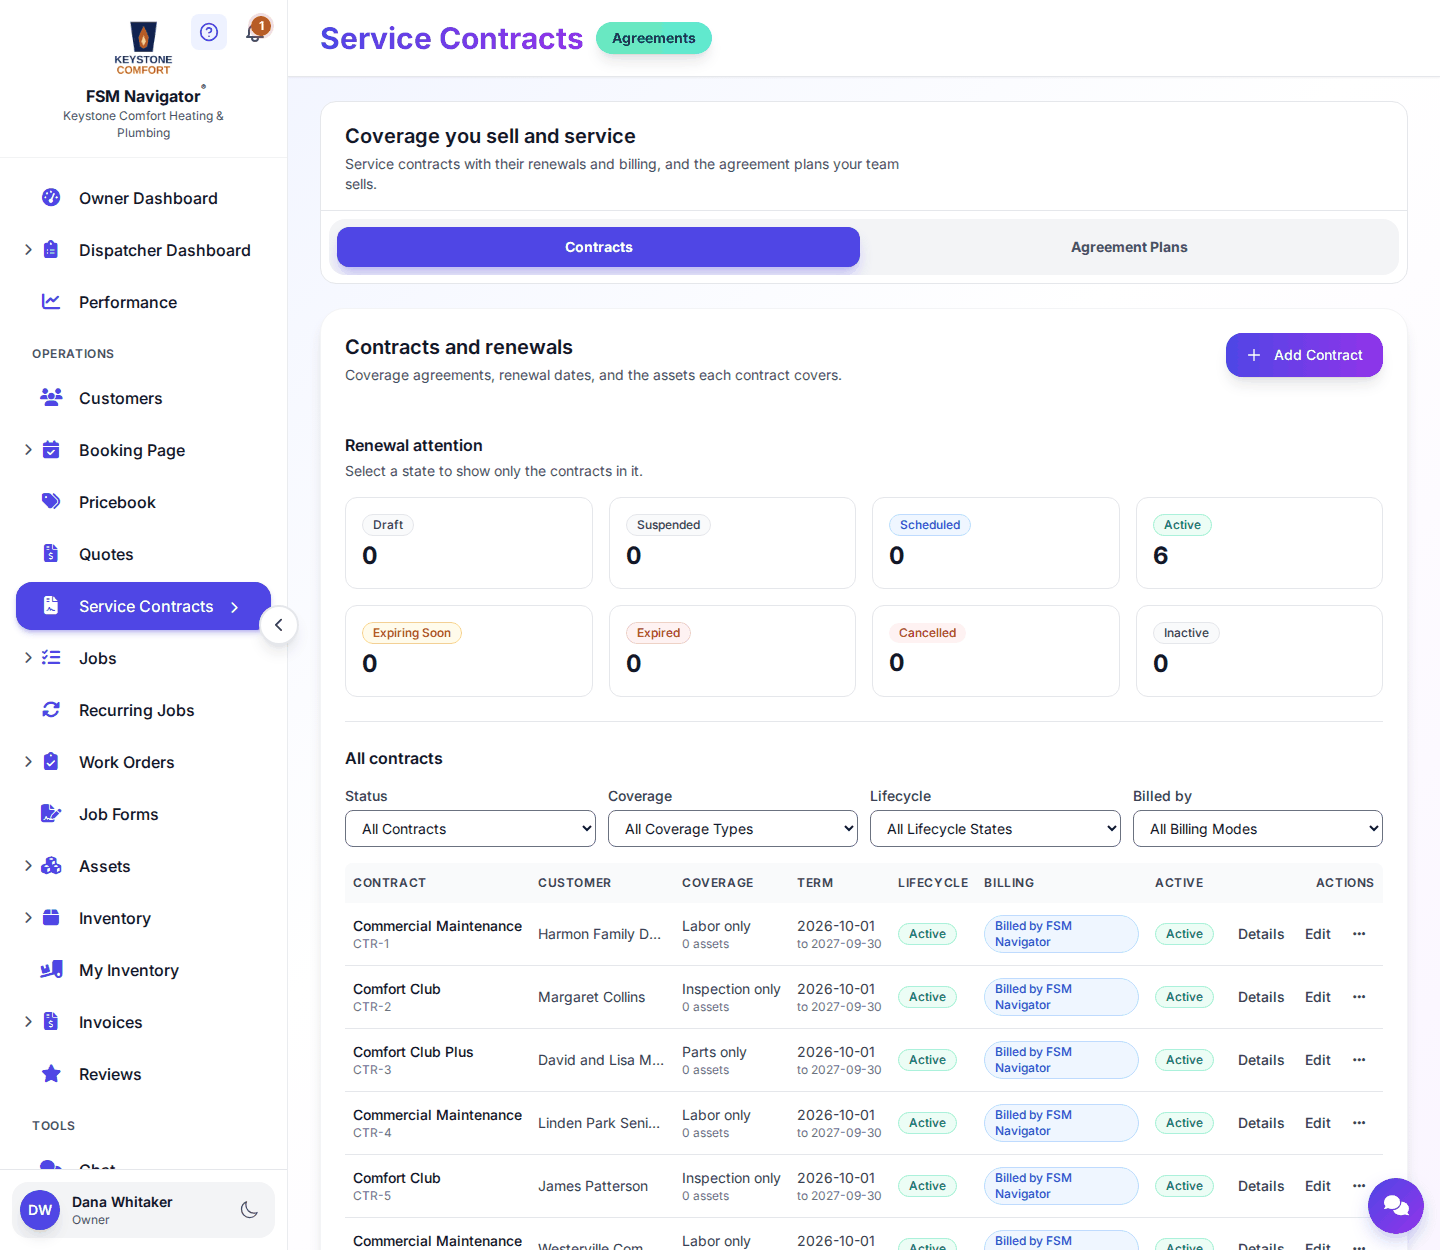This screenshot has height=1250, width=1440.
Task: Expand the Dispatcher Dashboard submenu chevron
Action: click(x=28, y=250)
